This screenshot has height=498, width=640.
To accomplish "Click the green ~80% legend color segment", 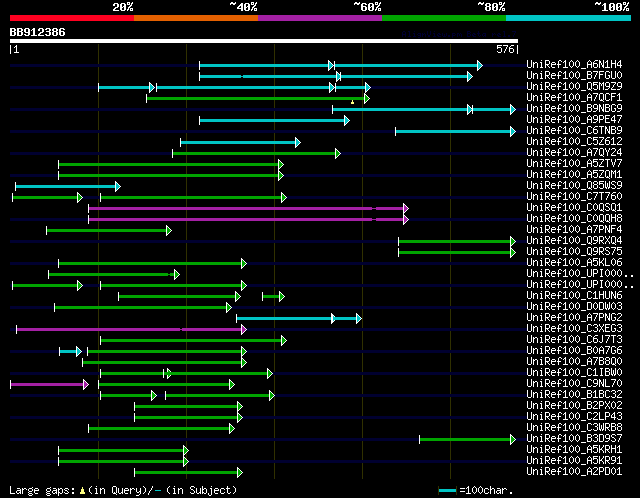I will pos(444,18).
